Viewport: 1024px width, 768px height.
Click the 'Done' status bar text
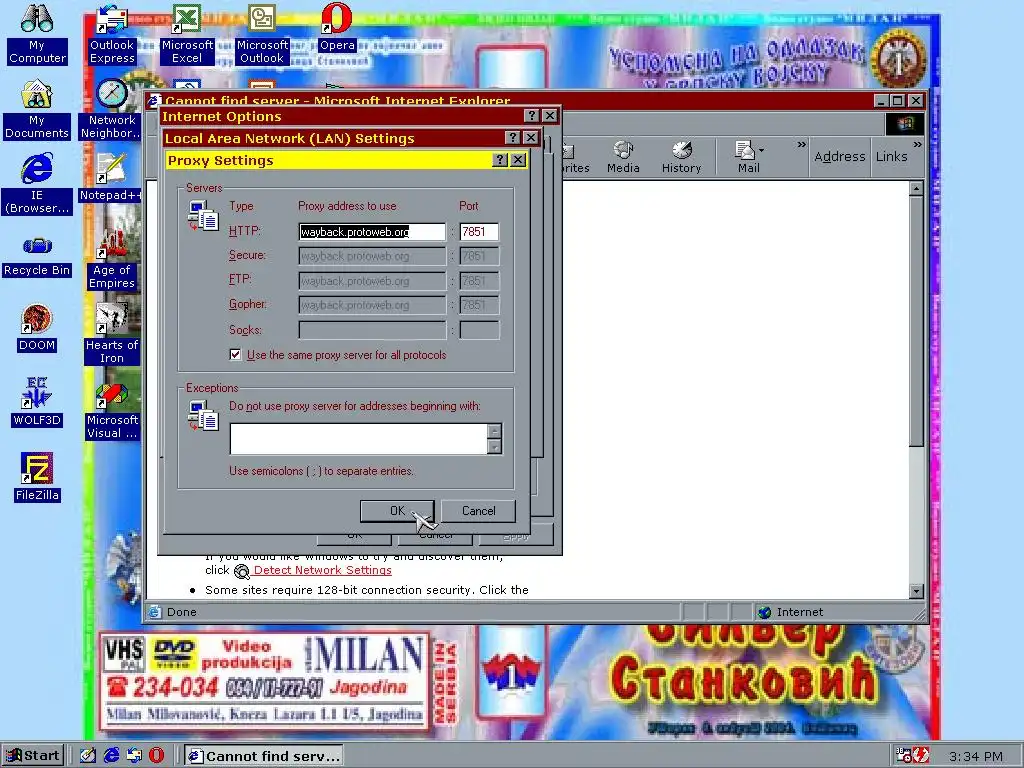182,612
